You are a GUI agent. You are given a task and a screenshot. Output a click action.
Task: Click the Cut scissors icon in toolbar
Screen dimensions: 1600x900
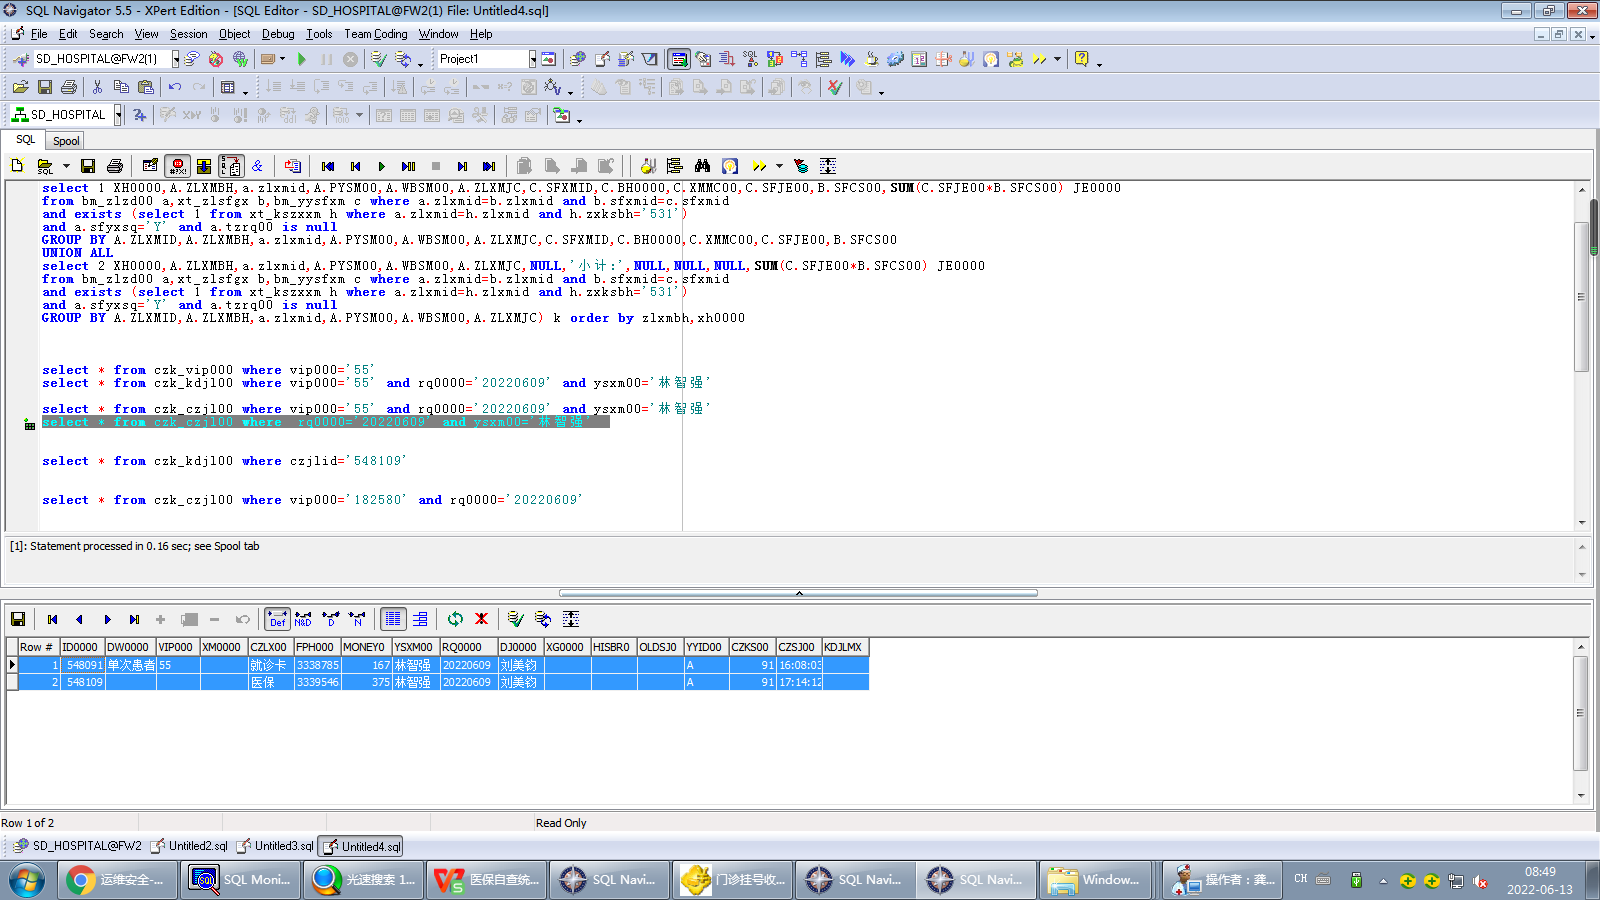(x=97, y=87)
